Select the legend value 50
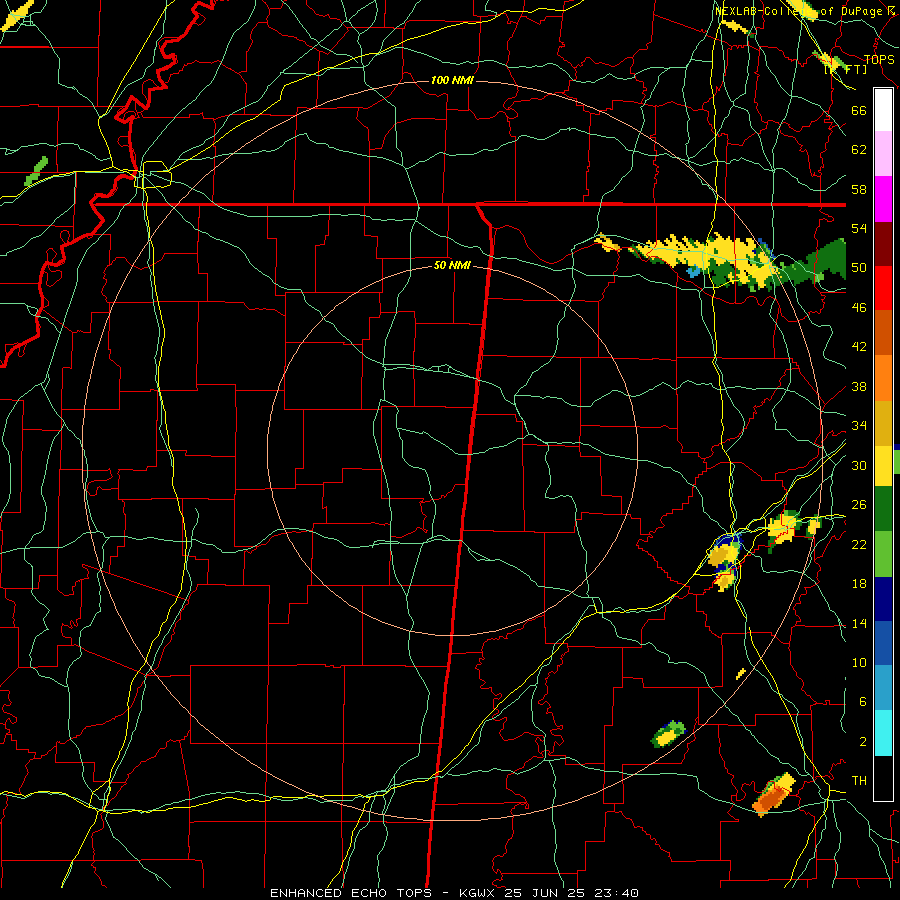This screenshot has height=900, width=900. (x=859, y=268)
